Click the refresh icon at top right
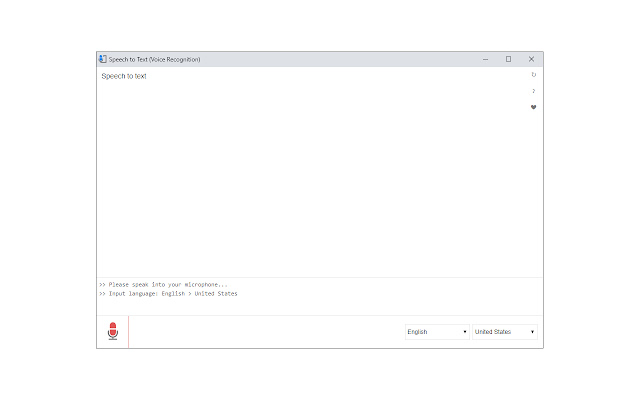The height and width of the screenshot is (400, 640). [x=533, y=75]
